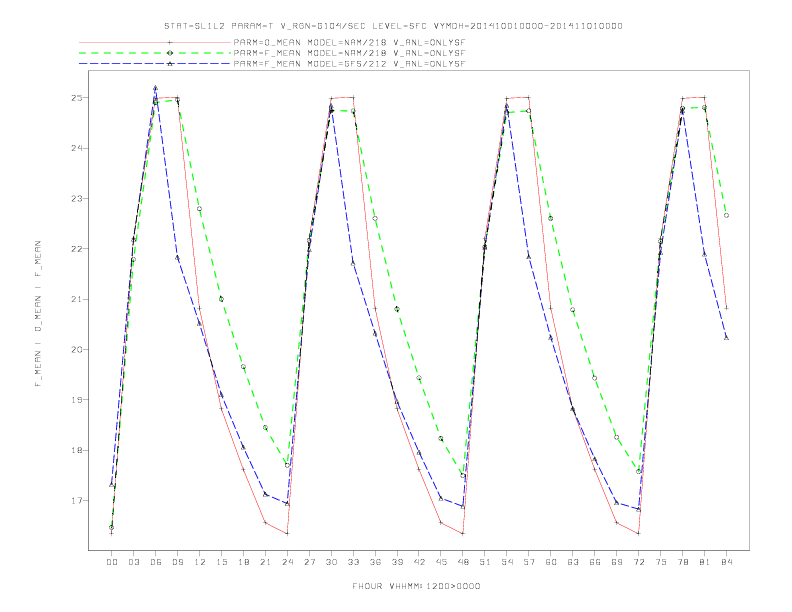Click the red plus marker at hour 24
Screen dimensions: 792x612
coord(287,533)
